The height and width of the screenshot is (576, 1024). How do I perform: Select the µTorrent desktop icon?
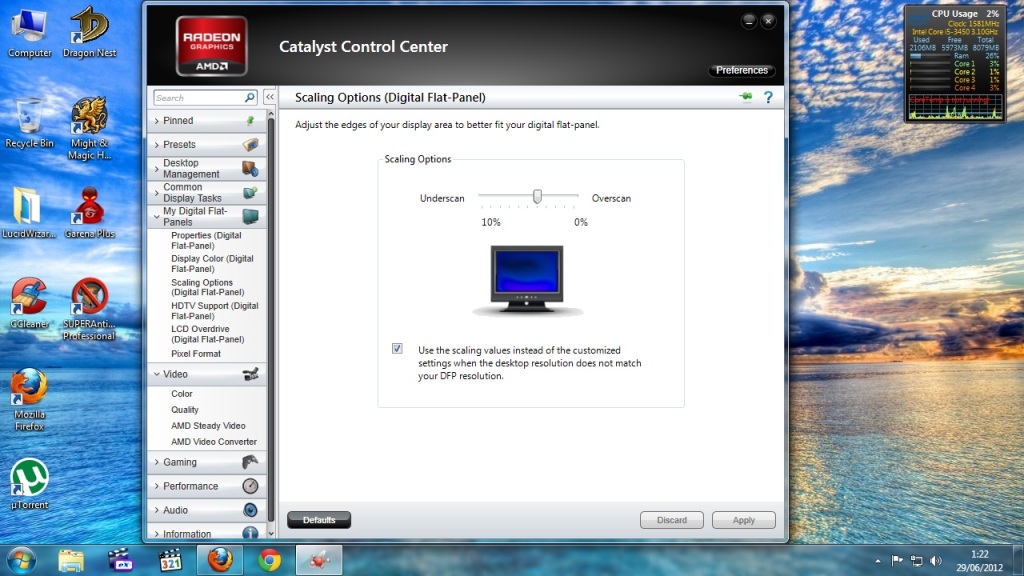pos(29,484)
